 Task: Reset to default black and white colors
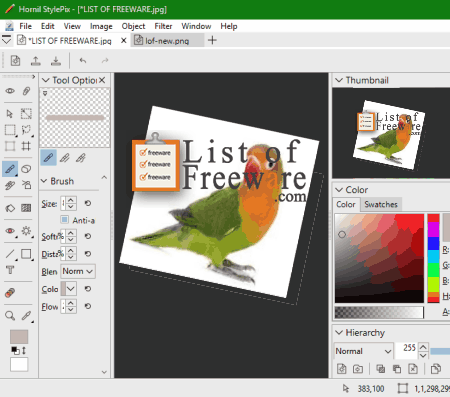pos(15,350)
